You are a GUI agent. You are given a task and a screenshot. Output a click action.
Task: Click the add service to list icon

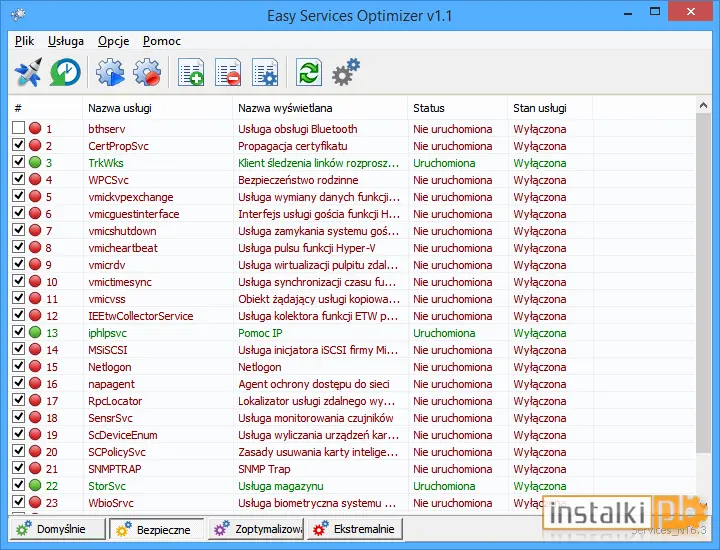click(x=191, y=72)
